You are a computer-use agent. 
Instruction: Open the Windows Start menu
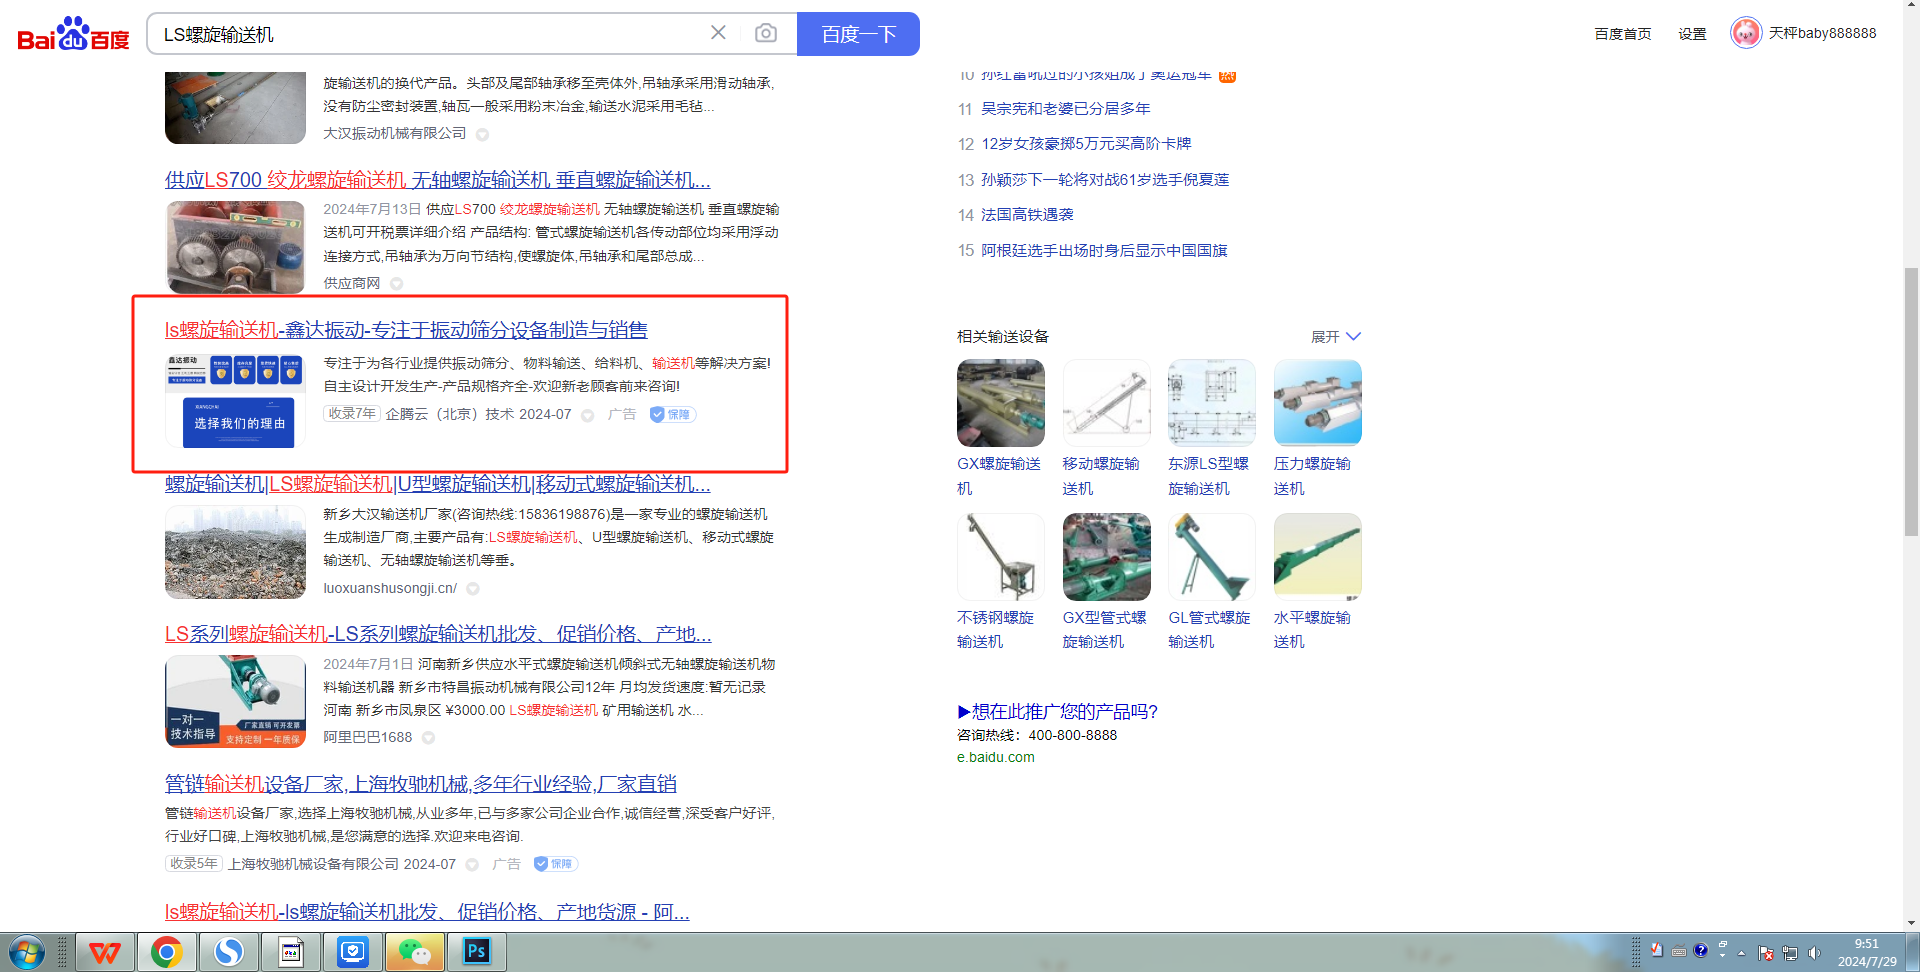27,952
